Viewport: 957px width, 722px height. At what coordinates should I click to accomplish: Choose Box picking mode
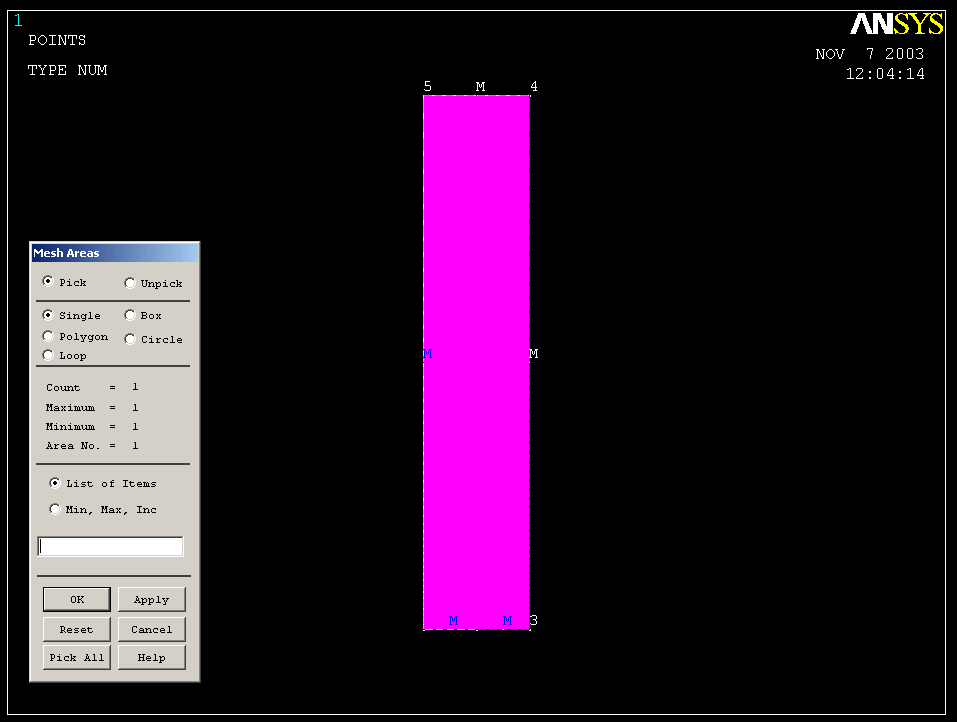[x=129, y=315]
